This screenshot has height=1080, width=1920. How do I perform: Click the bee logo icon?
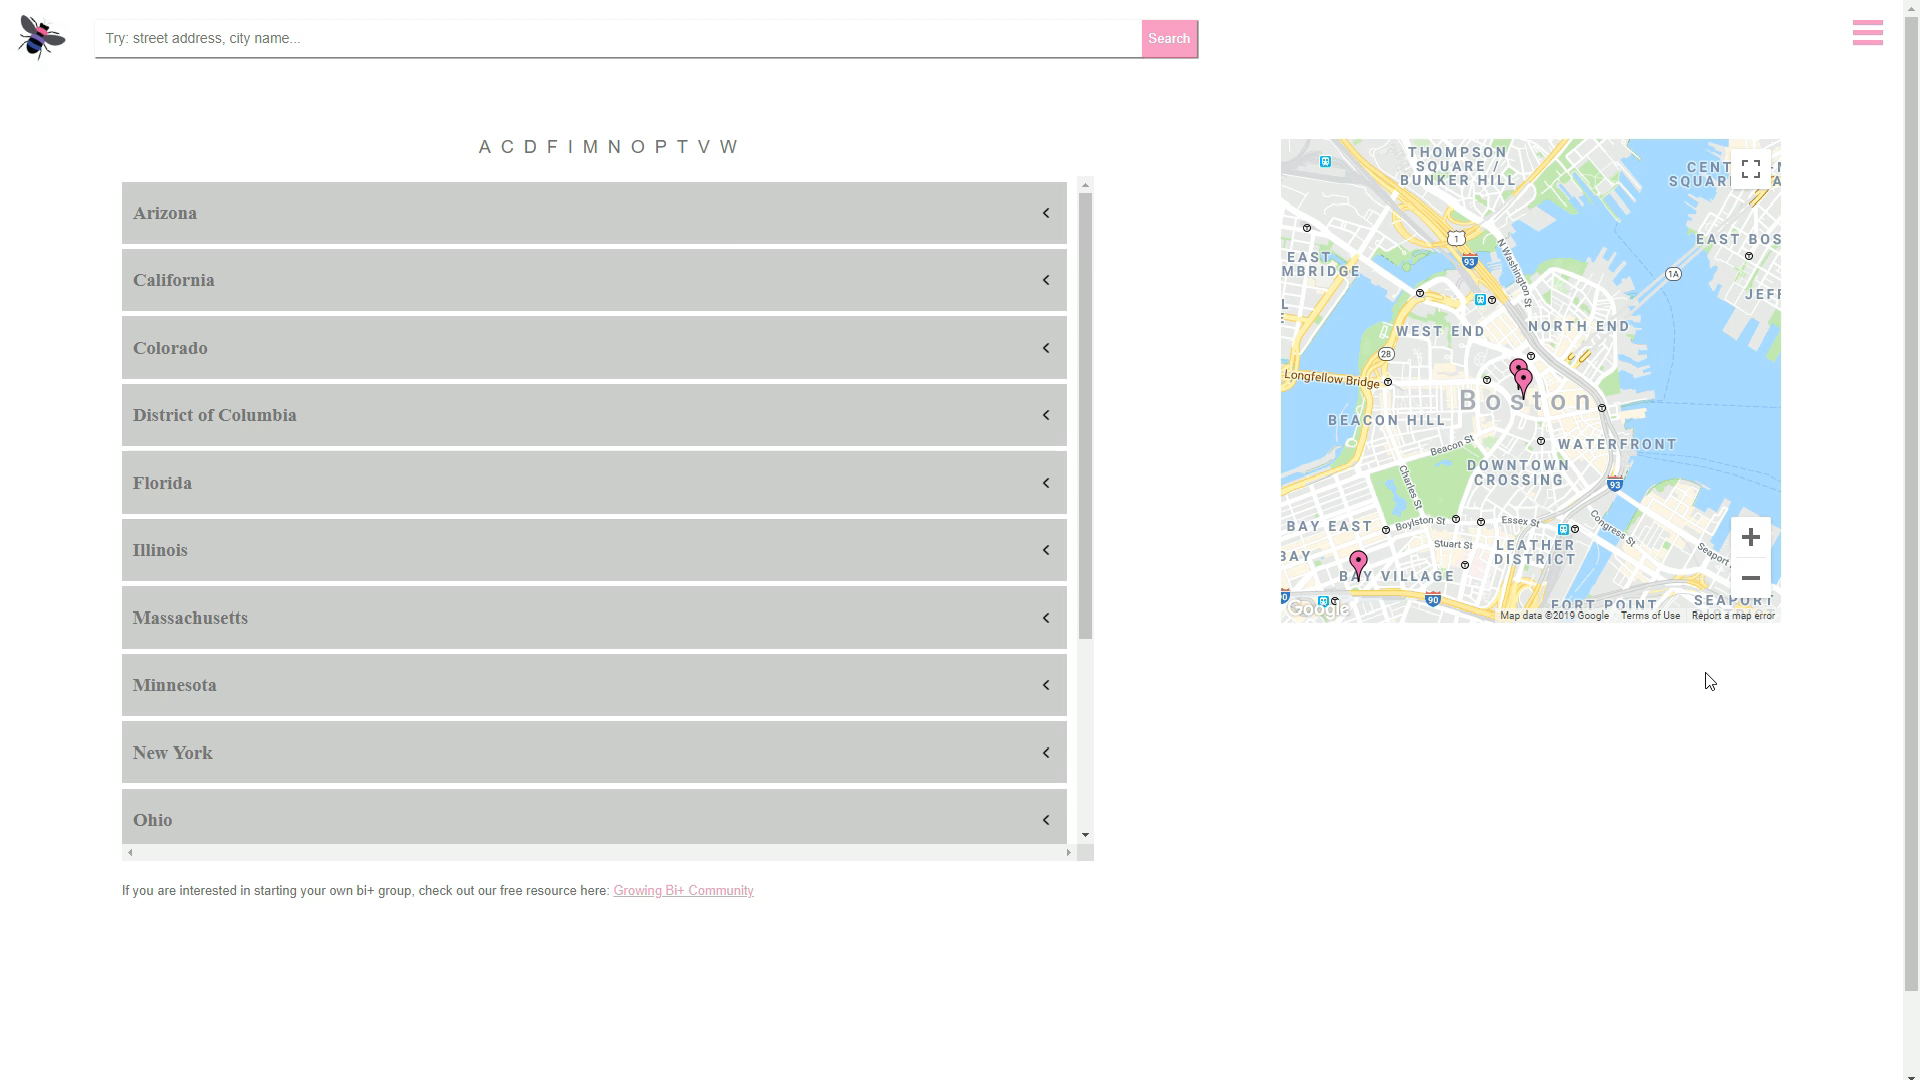coord(41,38)
